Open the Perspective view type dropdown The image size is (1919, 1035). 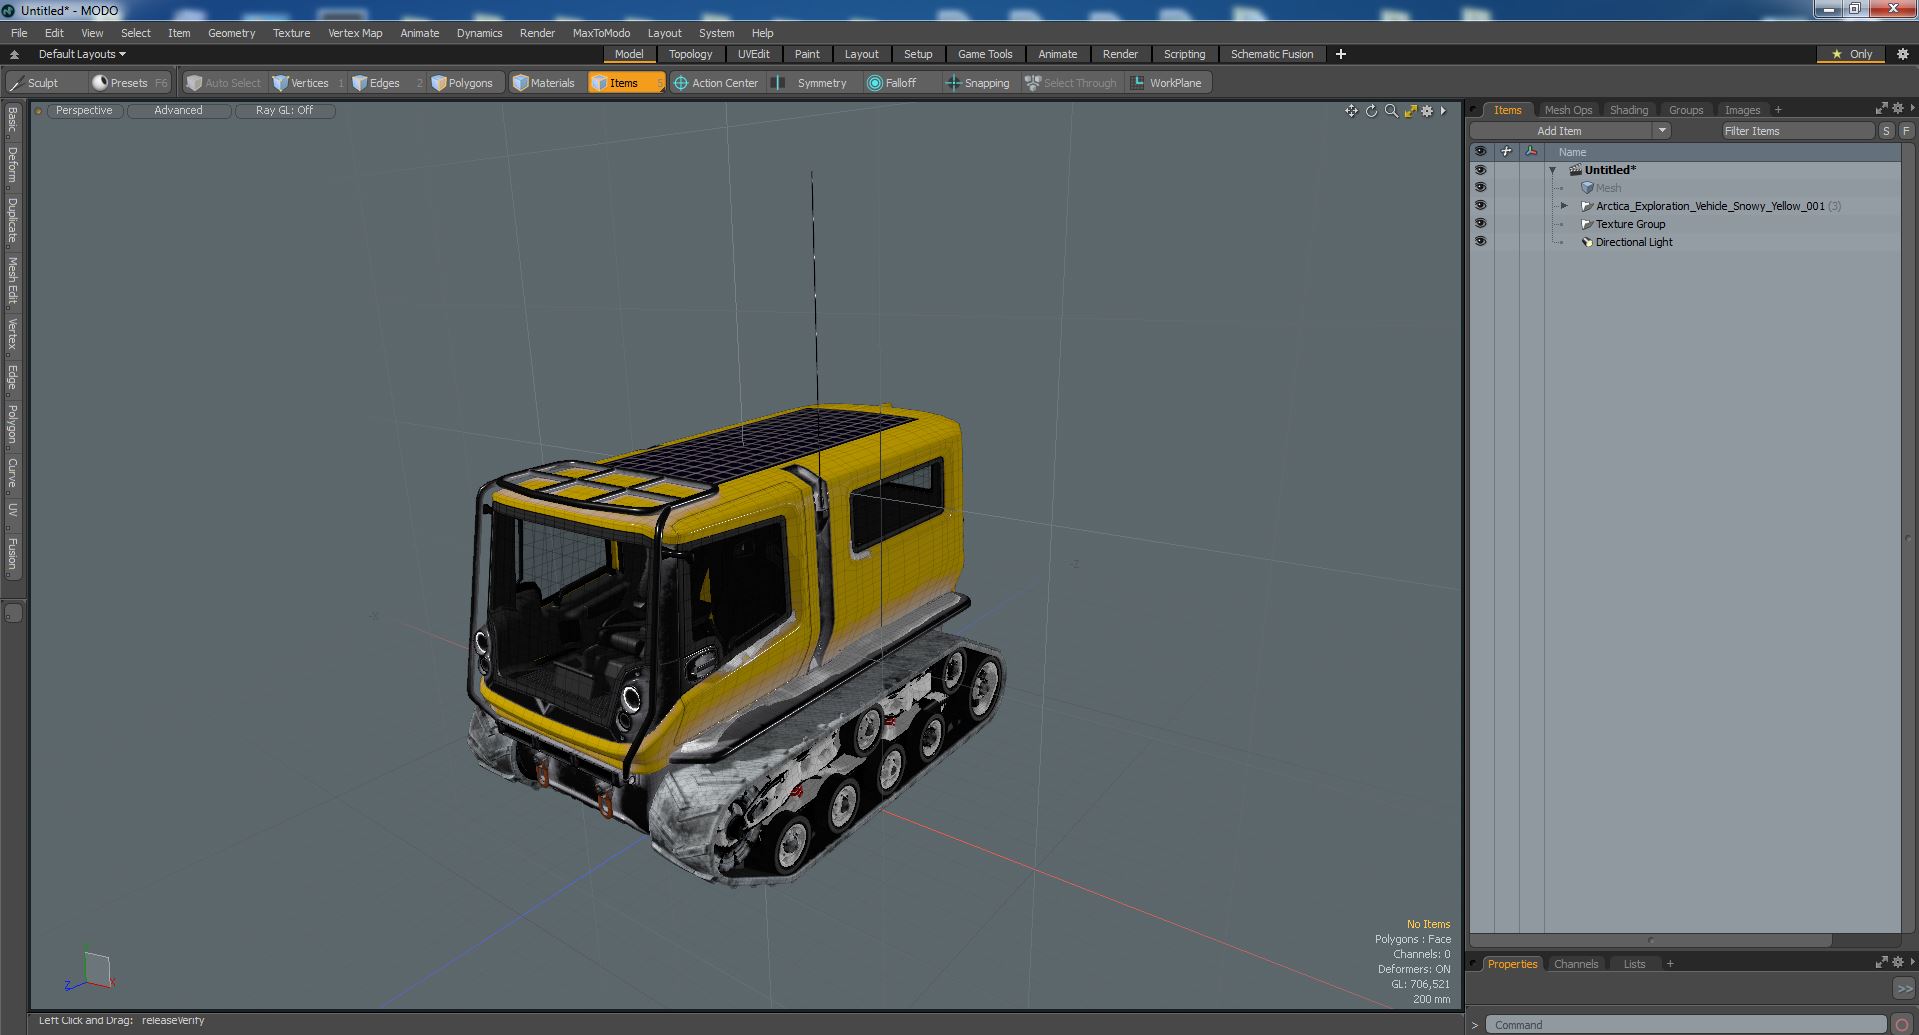pos(84,111)
